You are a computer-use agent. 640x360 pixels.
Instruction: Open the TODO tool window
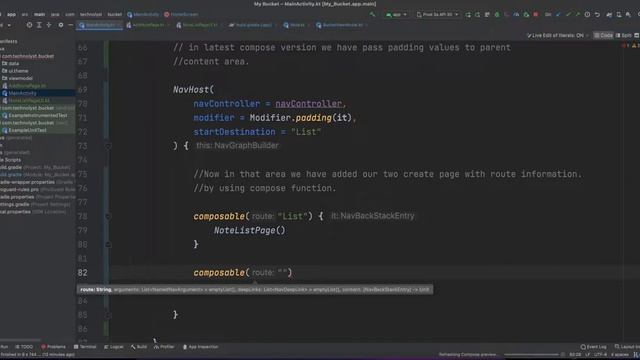(24, 347)
